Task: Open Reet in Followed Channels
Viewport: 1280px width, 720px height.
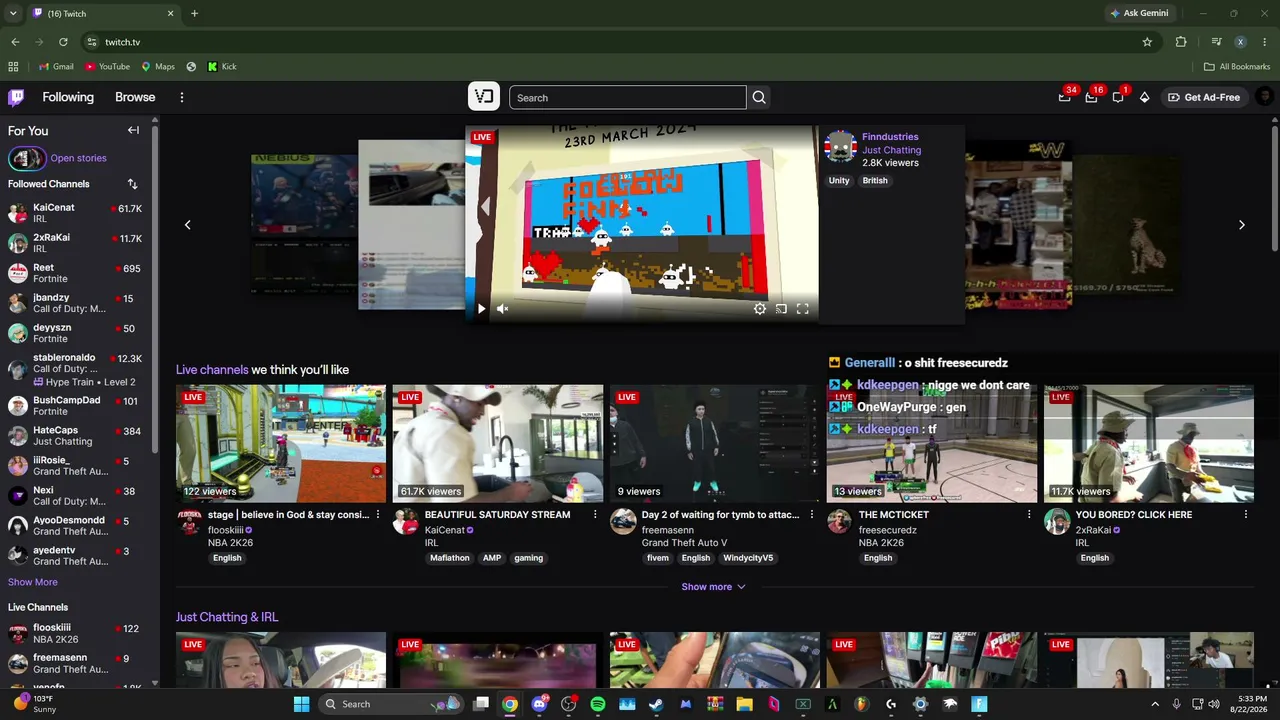Action: (x=75, y=273)
